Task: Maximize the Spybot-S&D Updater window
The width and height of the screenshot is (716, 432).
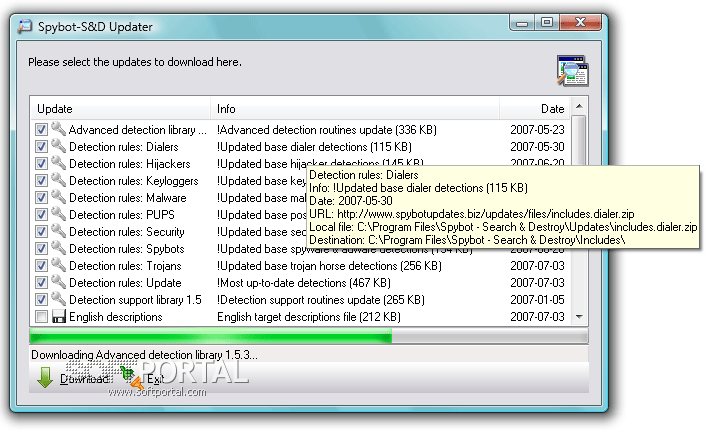Action: [x=547, y=23]
